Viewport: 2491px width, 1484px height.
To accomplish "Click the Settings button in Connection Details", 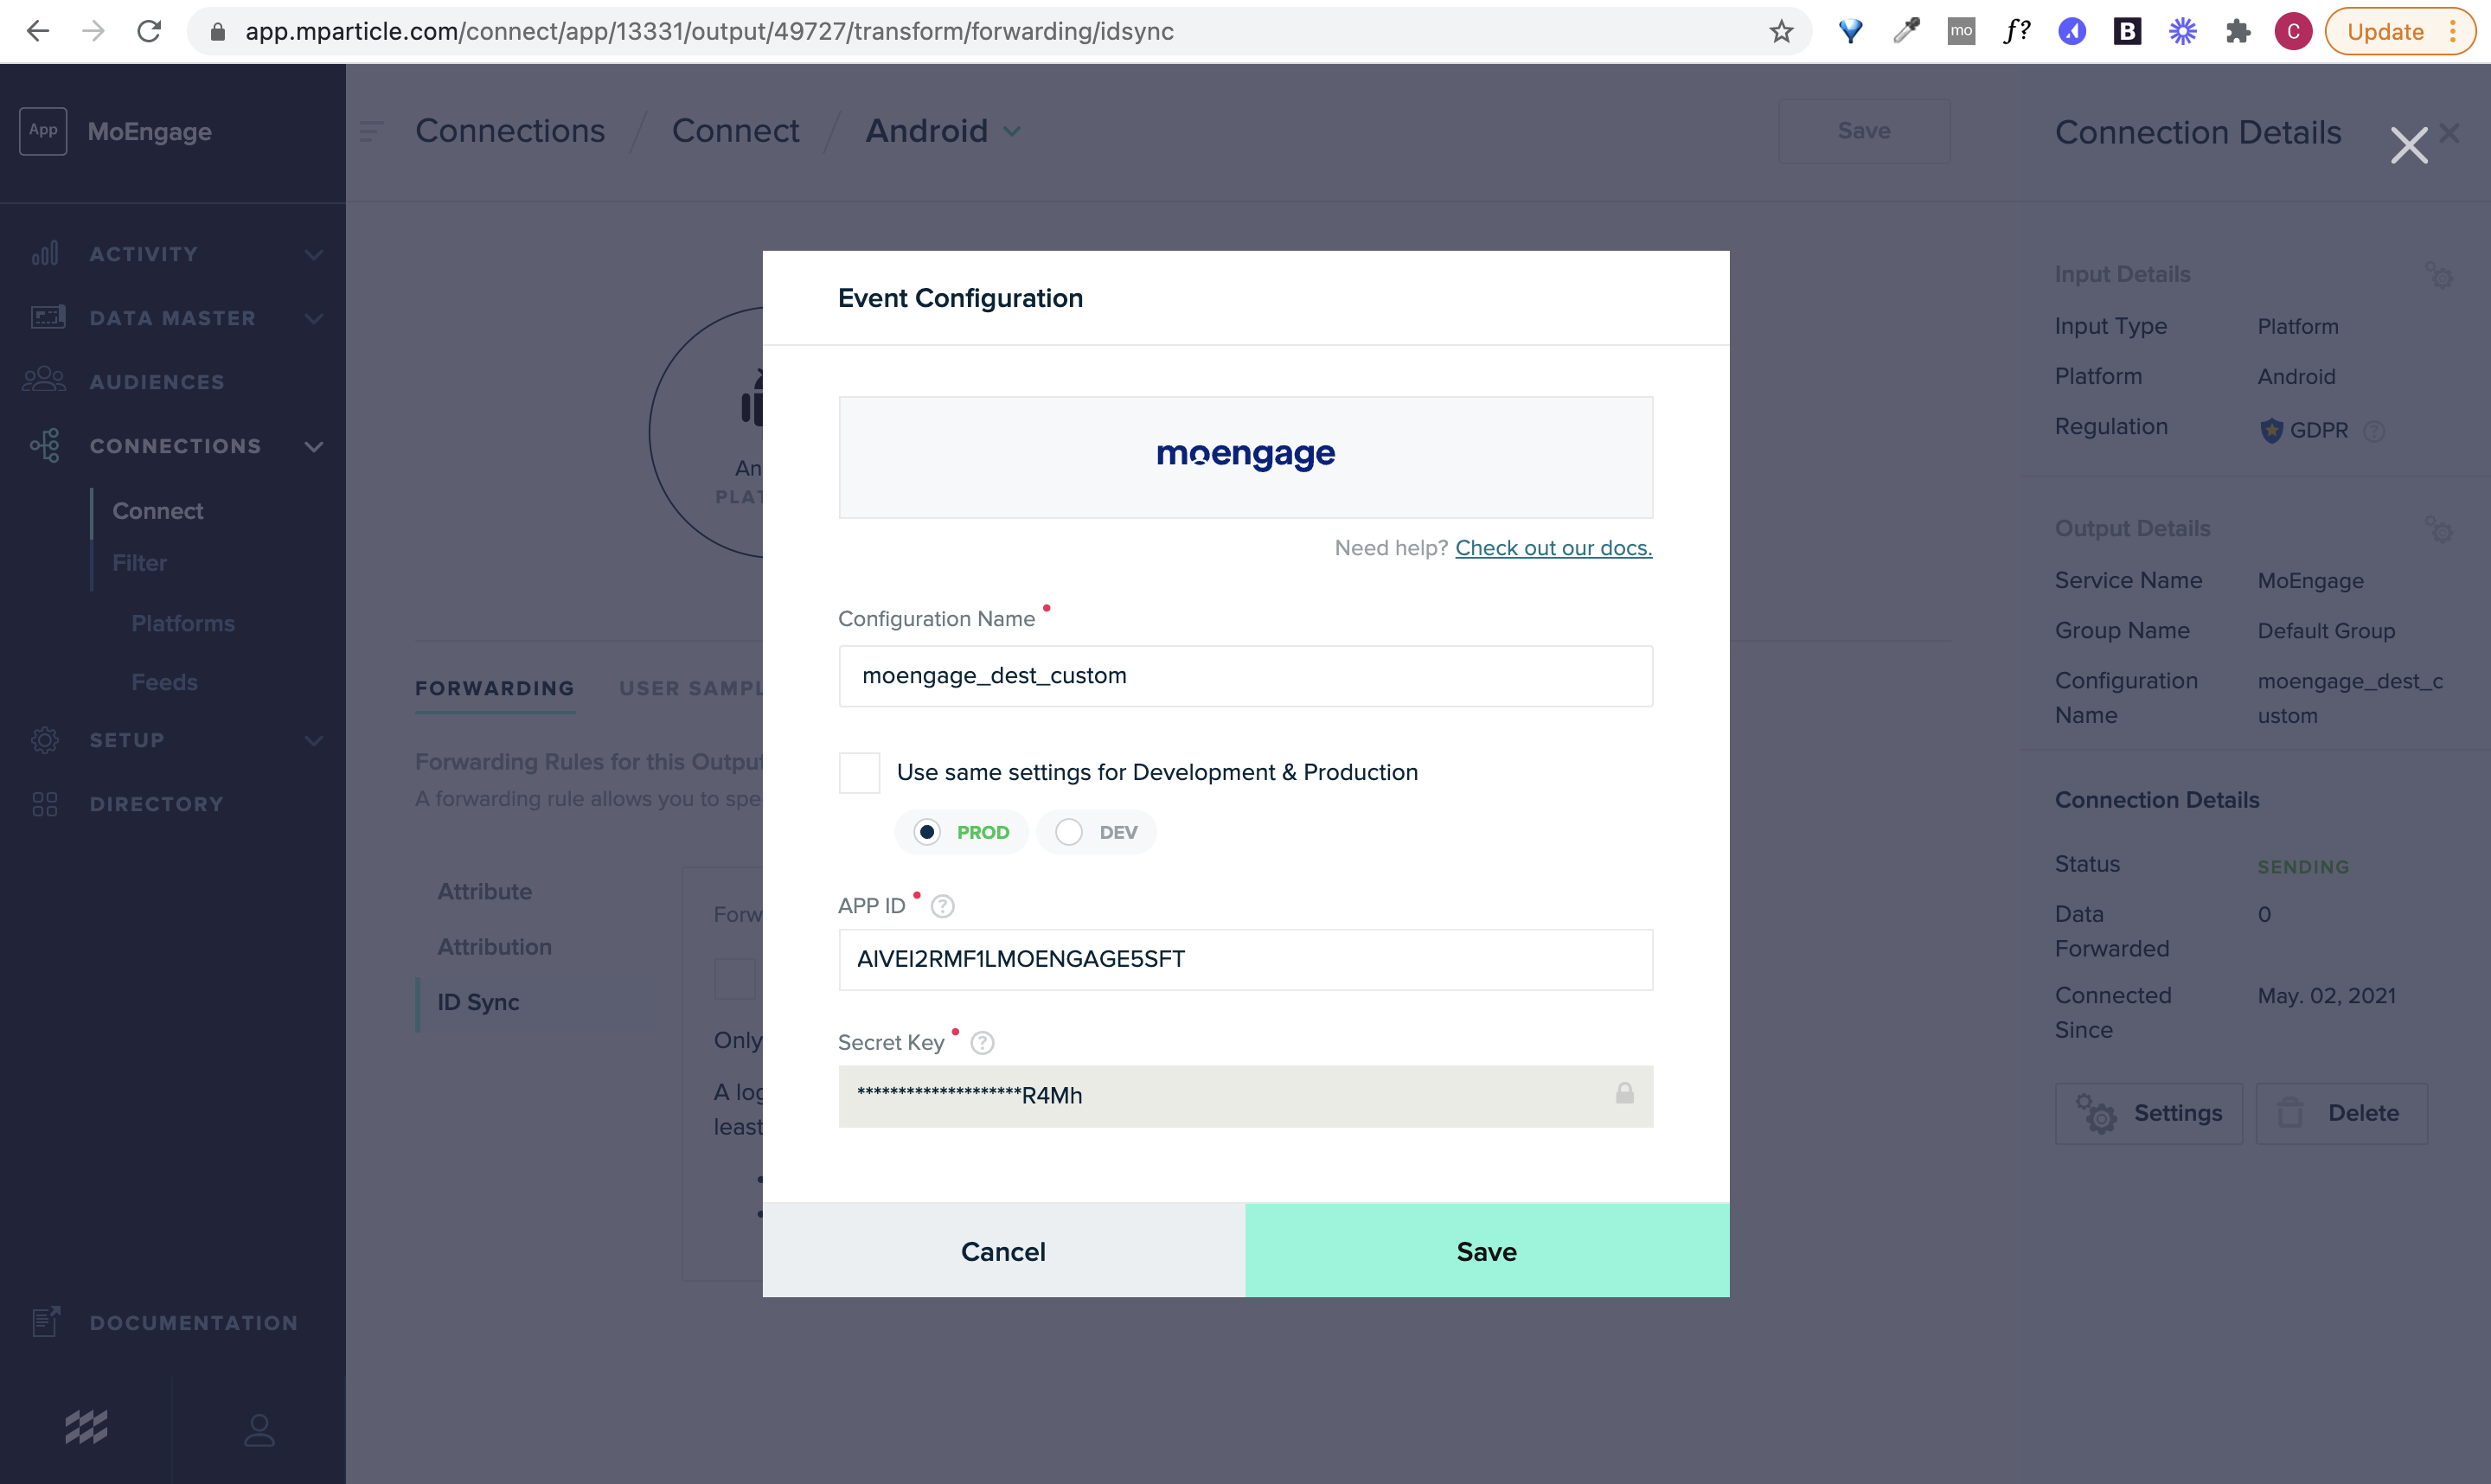I will [2148, 1113].
